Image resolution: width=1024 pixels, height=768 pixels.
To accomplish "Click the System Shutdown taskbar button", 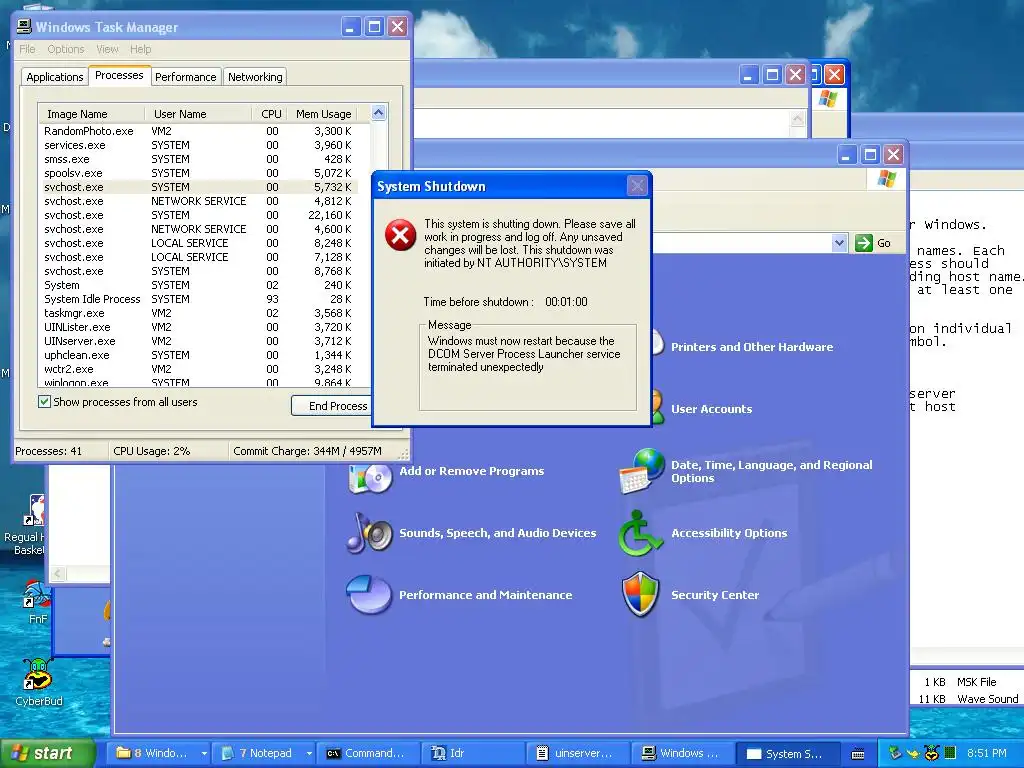I will (x=788, y=753).
